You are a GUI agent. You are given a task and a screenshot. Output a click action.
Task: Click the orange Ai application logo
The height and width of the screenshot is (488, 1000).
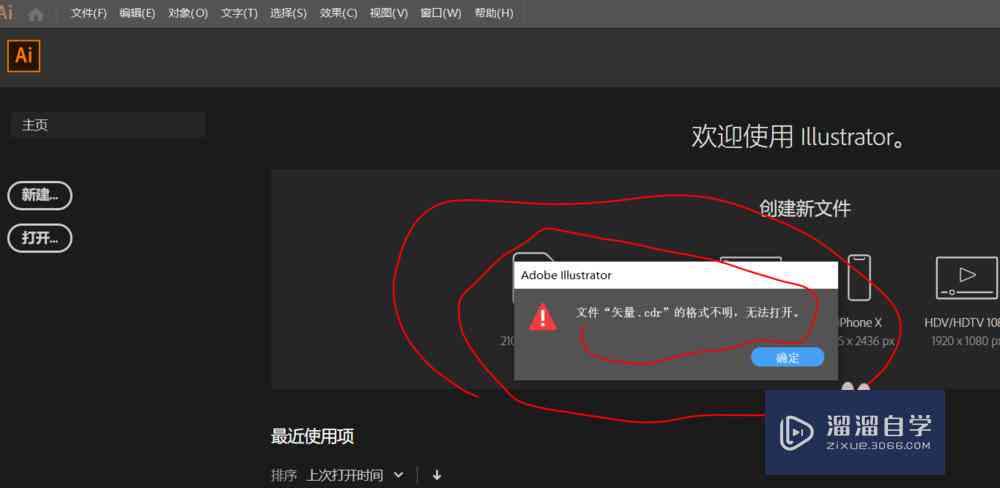(24, 56)
